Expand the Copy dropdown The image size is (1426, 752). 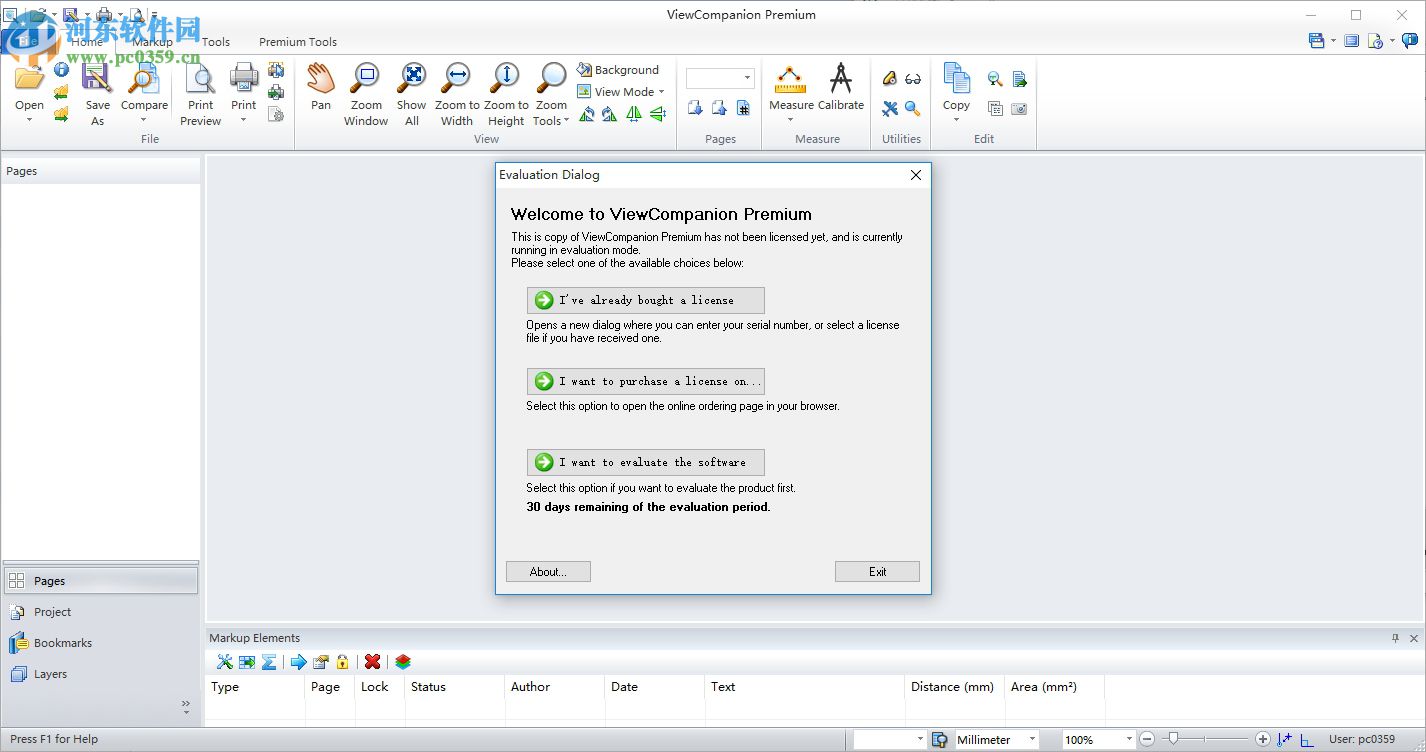tap(956, 121)
